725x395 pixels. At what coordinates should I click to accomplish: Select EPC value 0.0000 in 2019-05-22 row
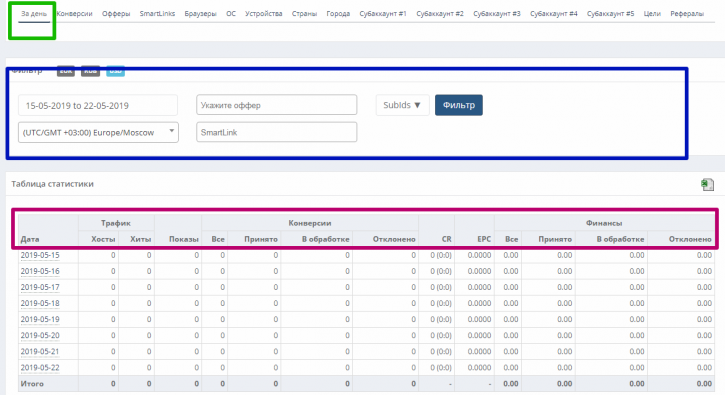point(479,368)
